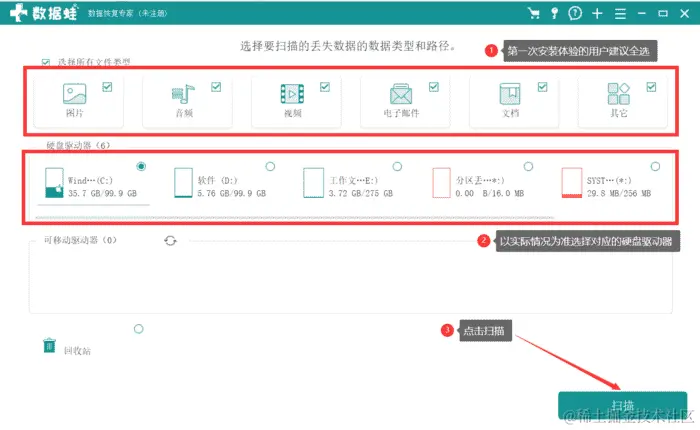700x430 pixels.
Task: Click the SYST drive icon
Action: [572, 183]
